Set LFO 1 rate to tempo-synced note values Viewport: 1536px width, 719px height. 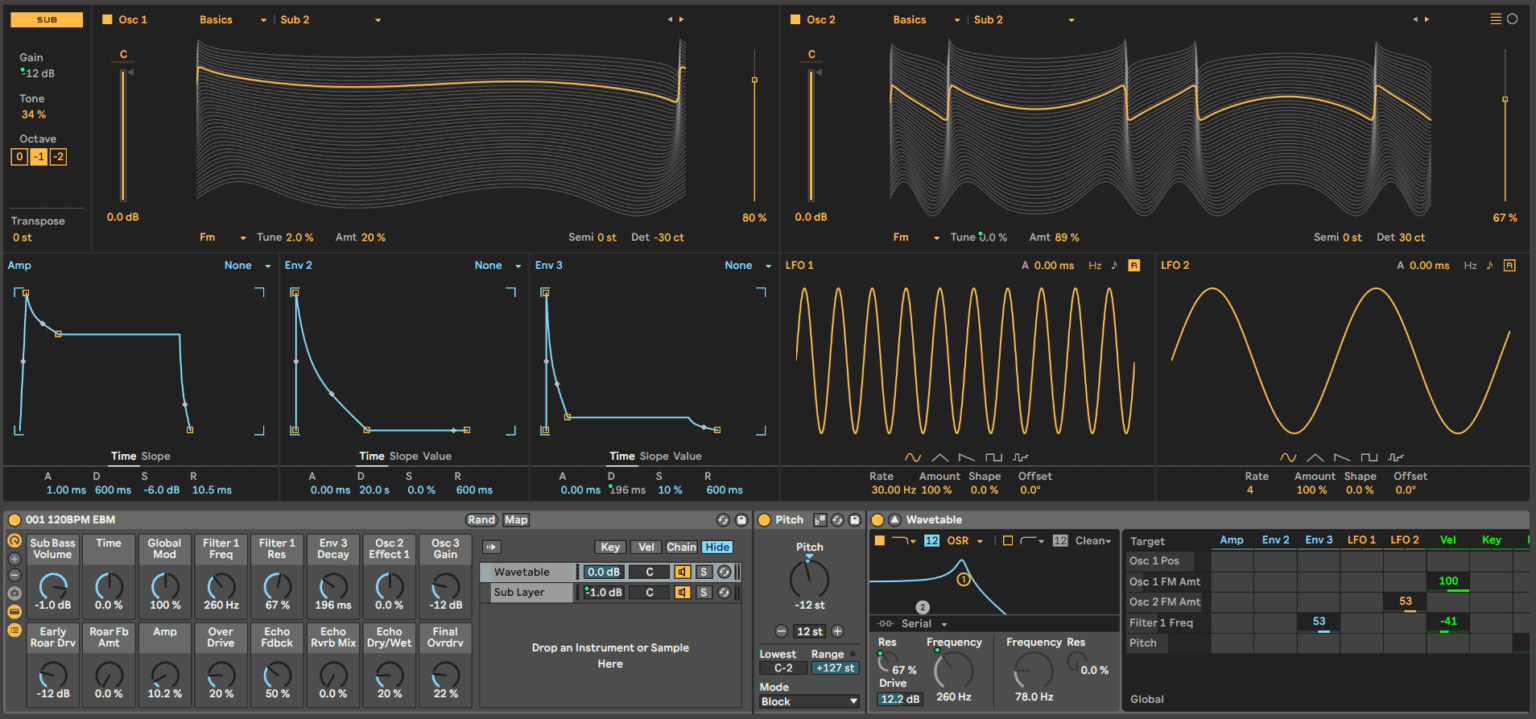point(1113,265)
